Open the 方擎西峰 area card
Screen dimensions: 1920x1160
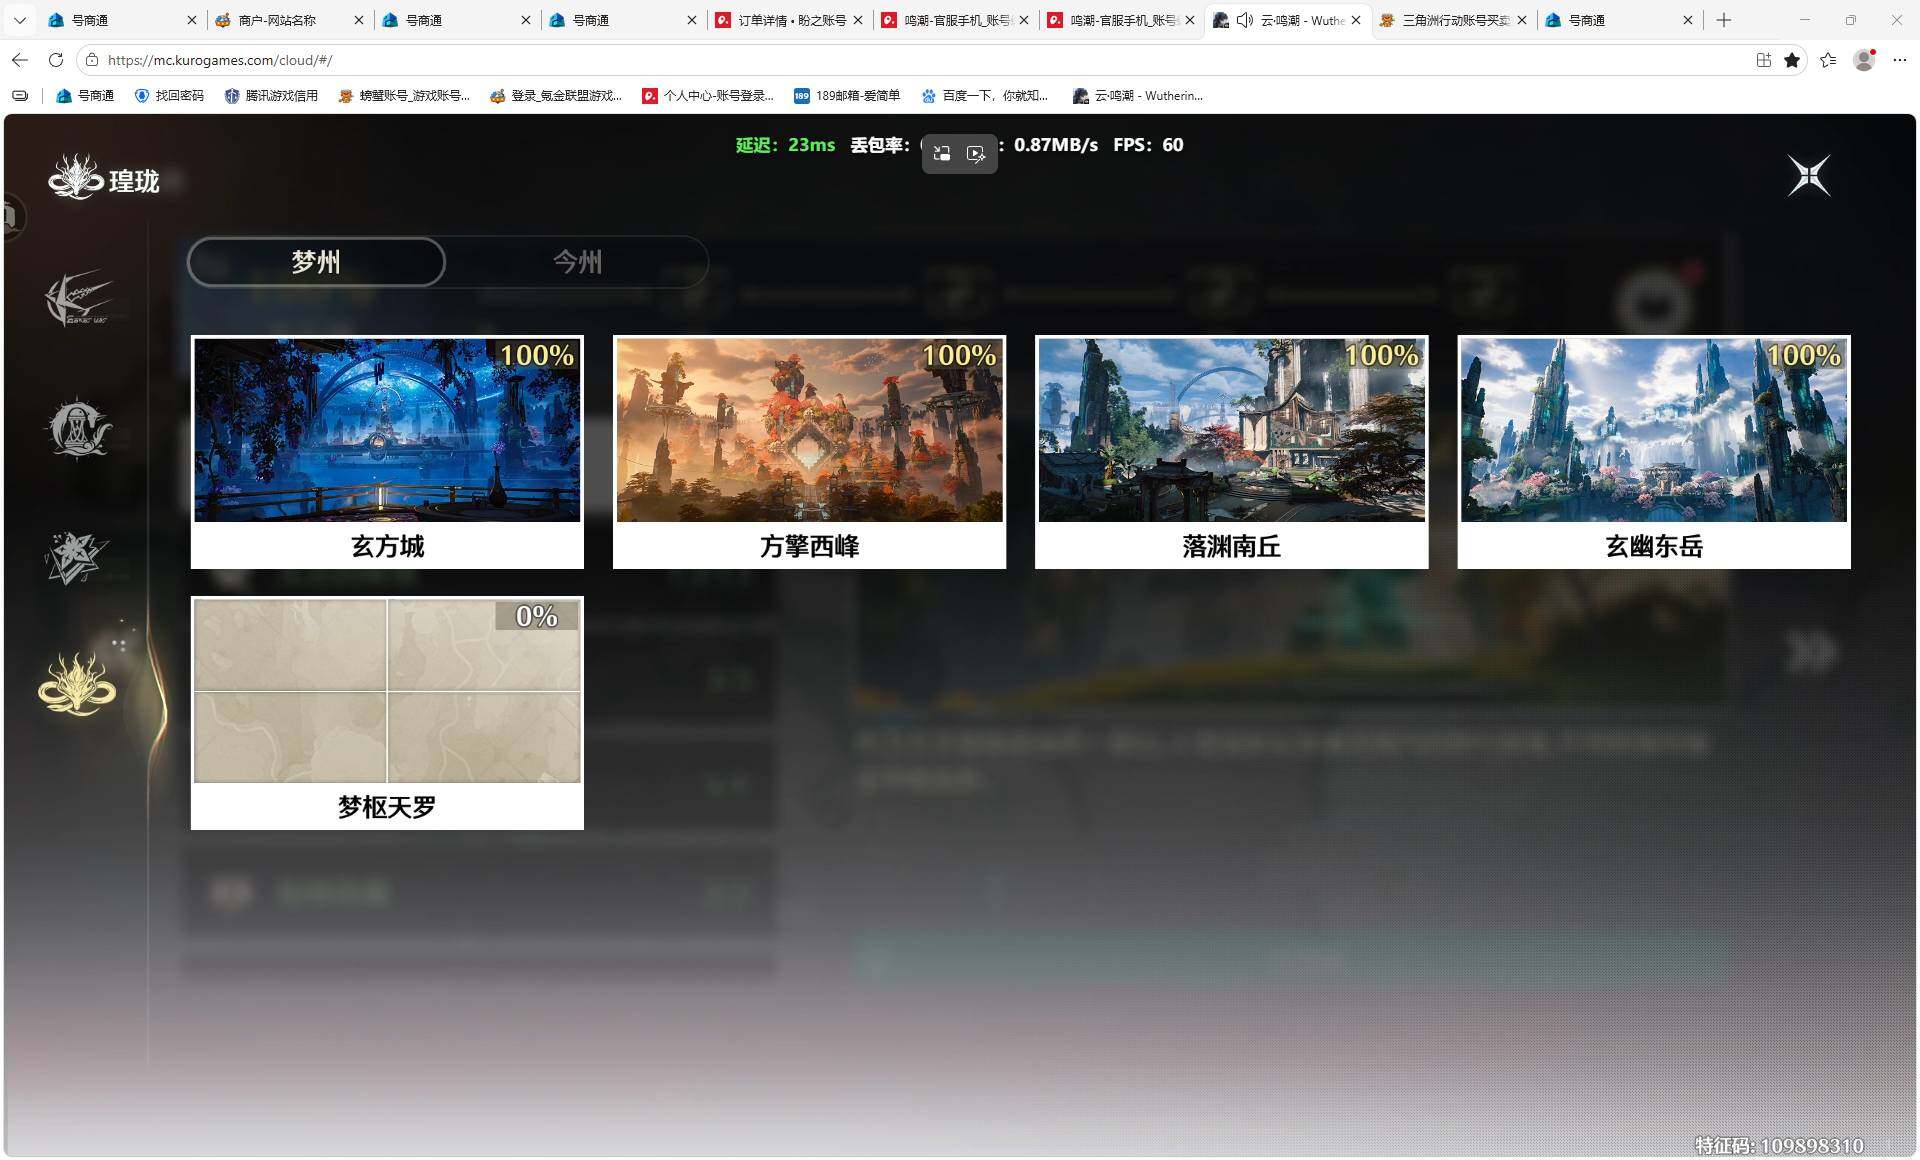pyautogui.click(x=809, y=452)
